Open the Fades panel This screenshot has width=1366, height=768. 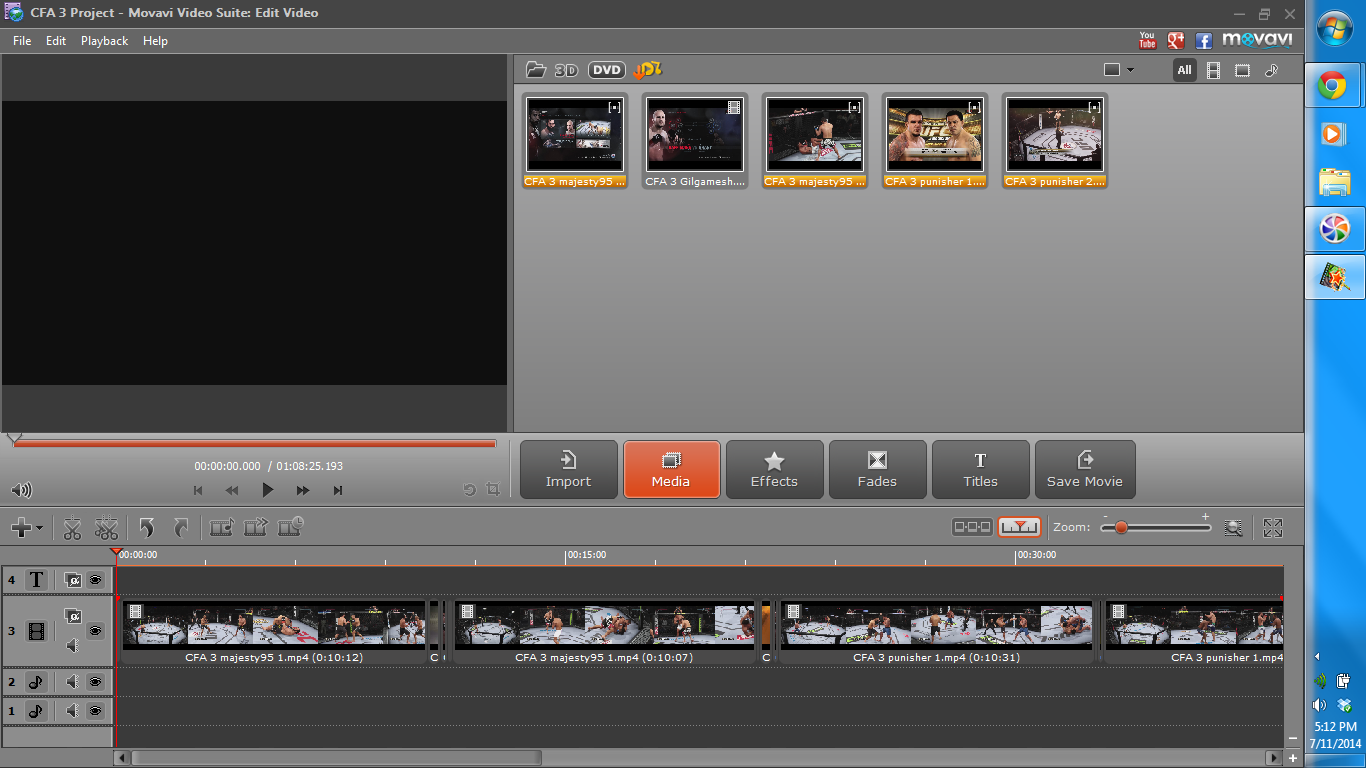coord(877,469)
